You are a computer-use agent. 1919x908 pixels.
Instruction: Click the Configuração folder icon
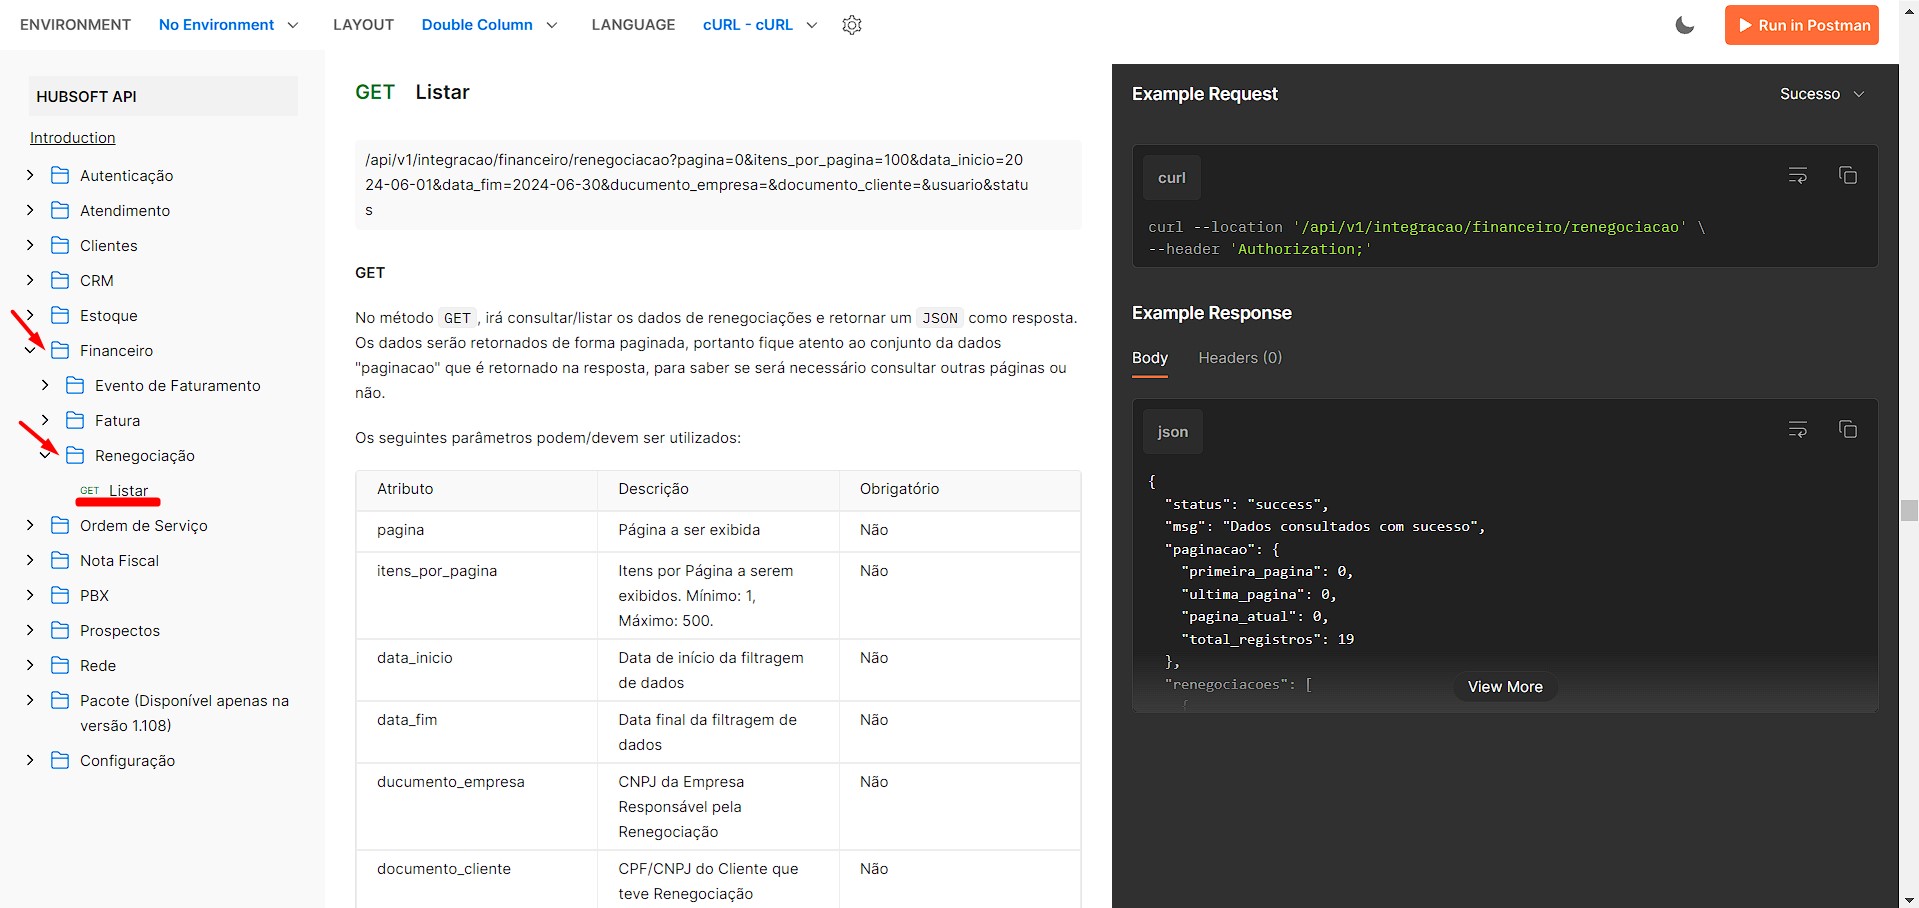point(60,760)
